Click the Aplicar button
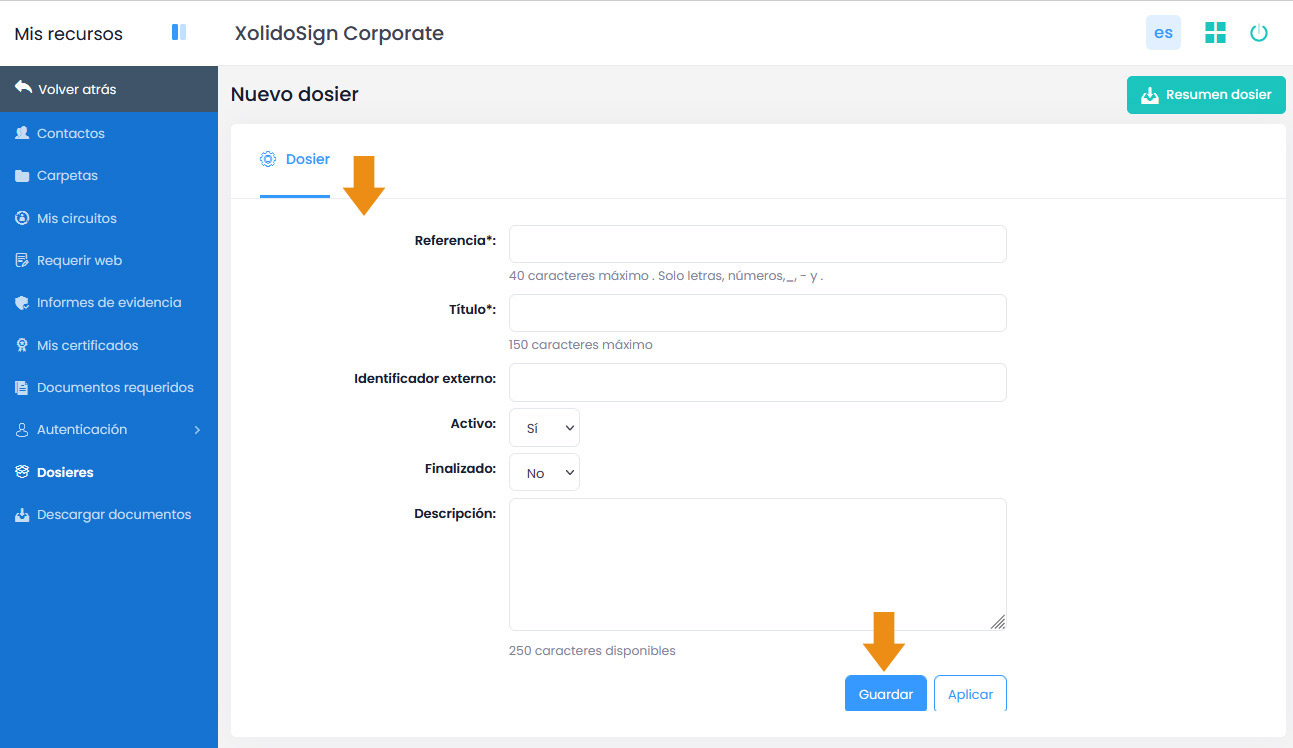Screen dimensions: 1293x748 [970, 694]
